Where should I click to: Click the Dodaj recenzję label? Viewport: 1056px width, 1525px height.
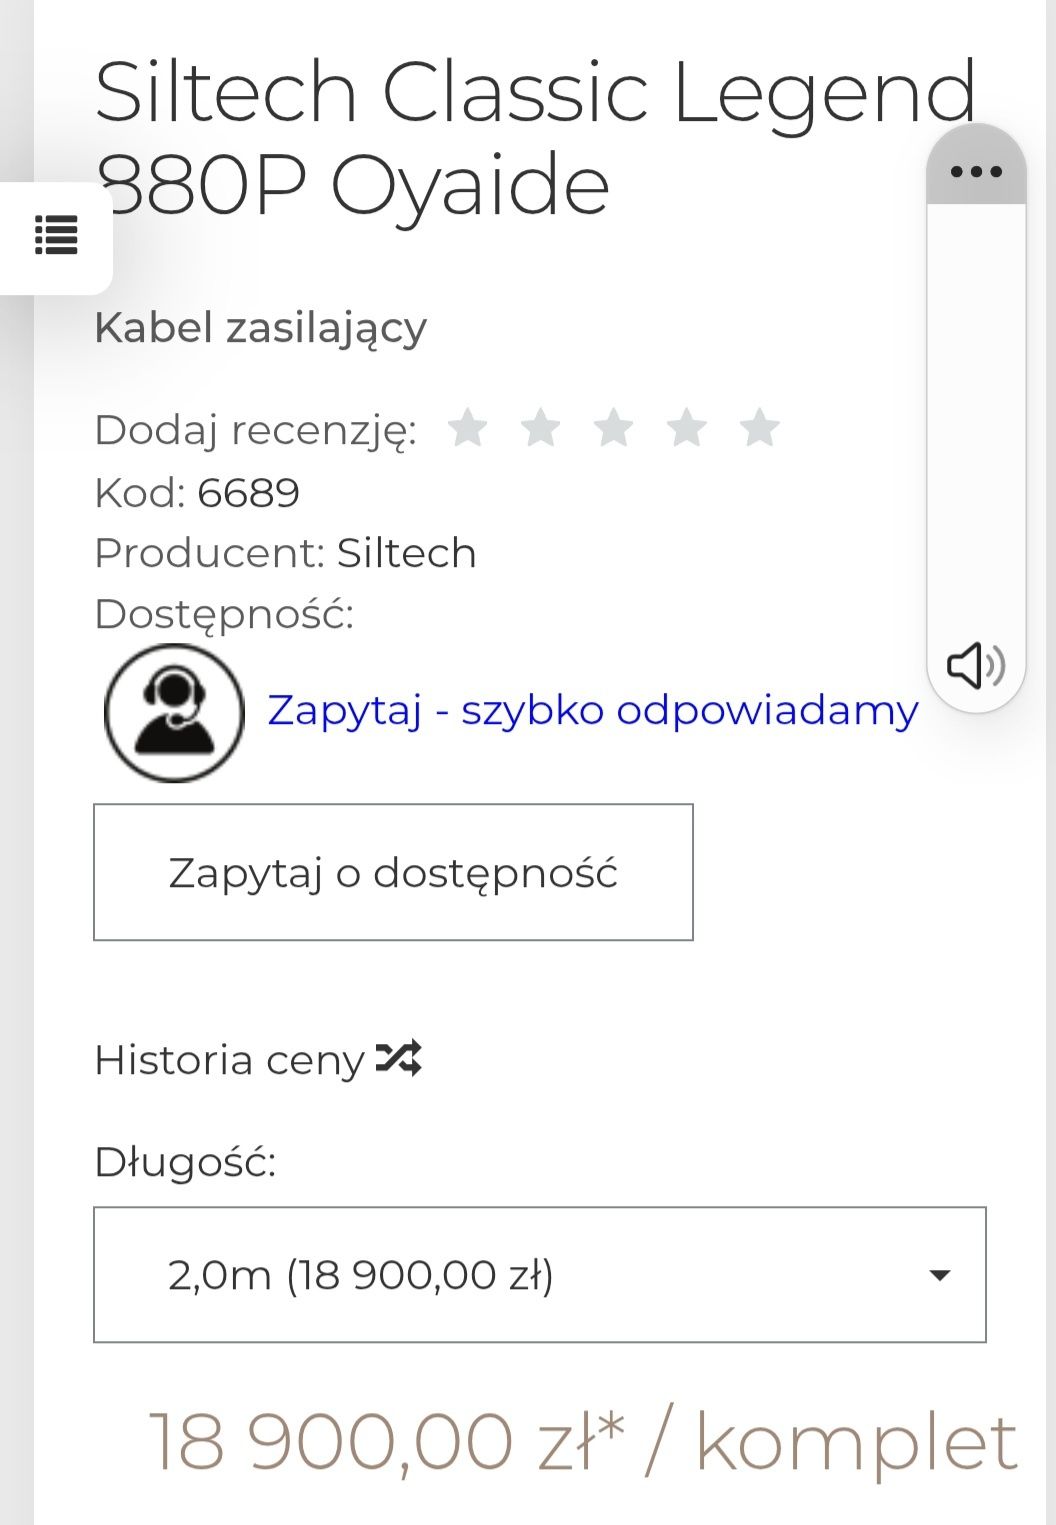(x=255, y=431)
